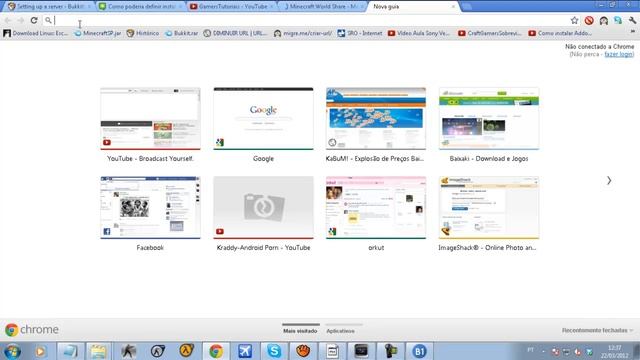Open the red AdBlock extension icon
Screen dimensions: 640x360
click(x=589, y=20)
